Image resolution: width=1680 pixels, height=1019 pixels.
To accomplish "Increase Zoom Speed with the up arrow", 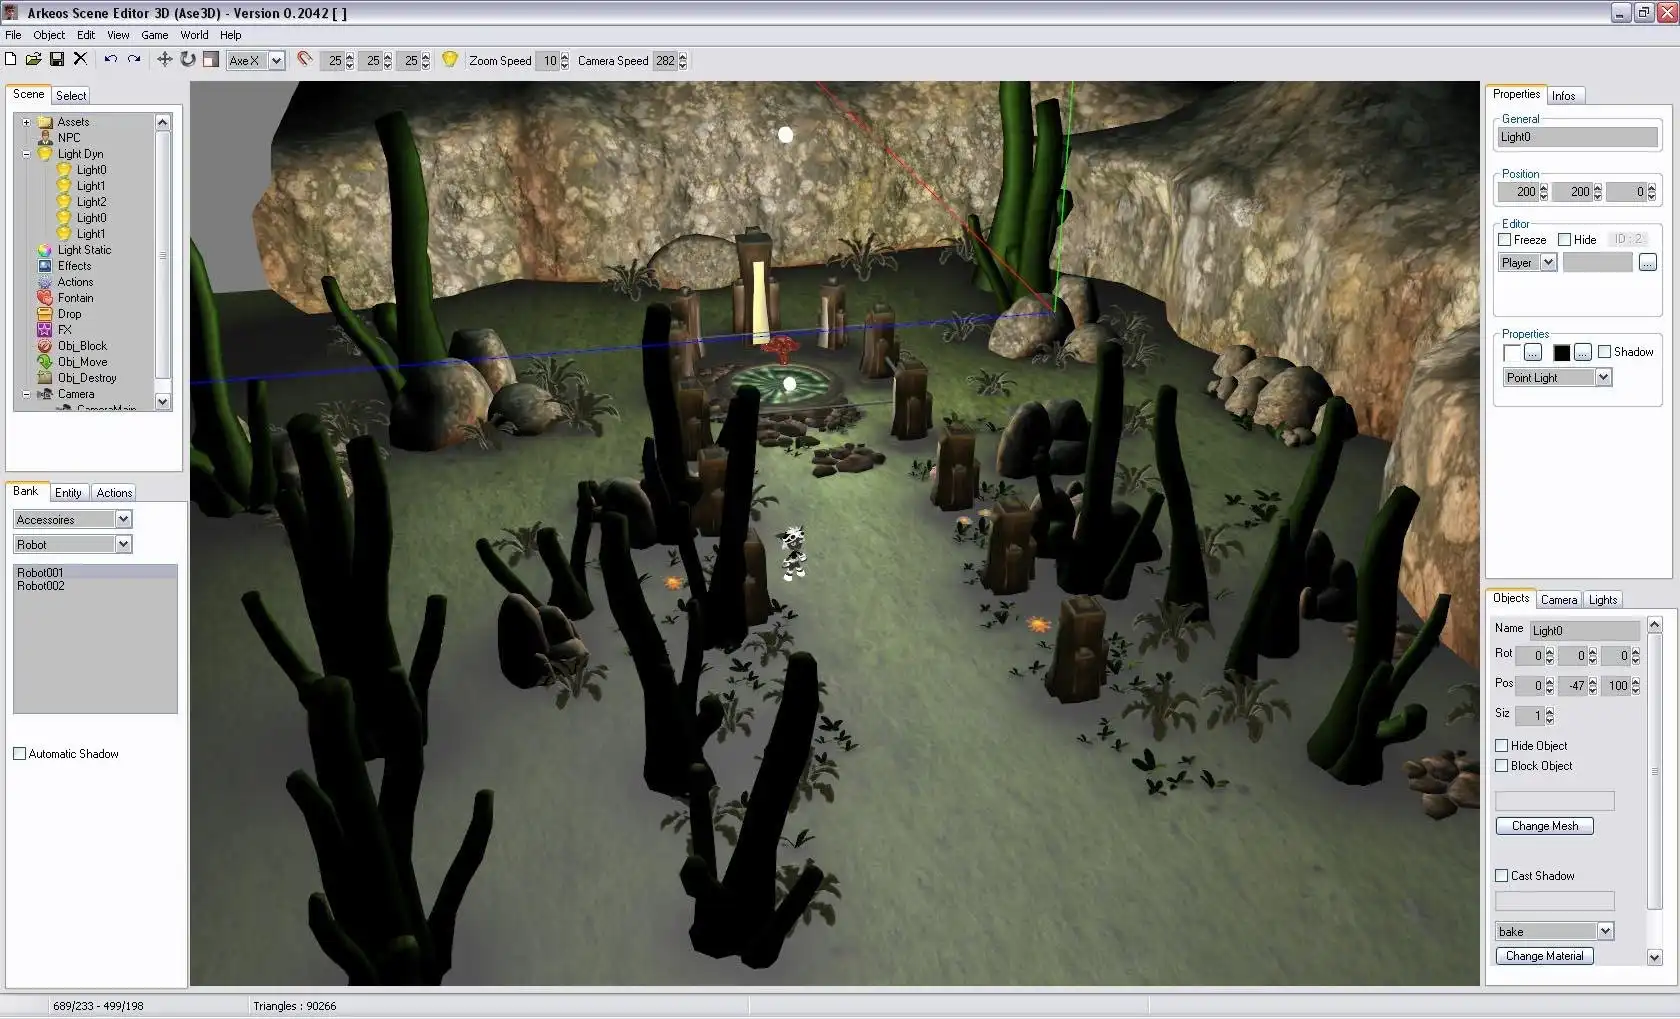I will pos(564,56).
